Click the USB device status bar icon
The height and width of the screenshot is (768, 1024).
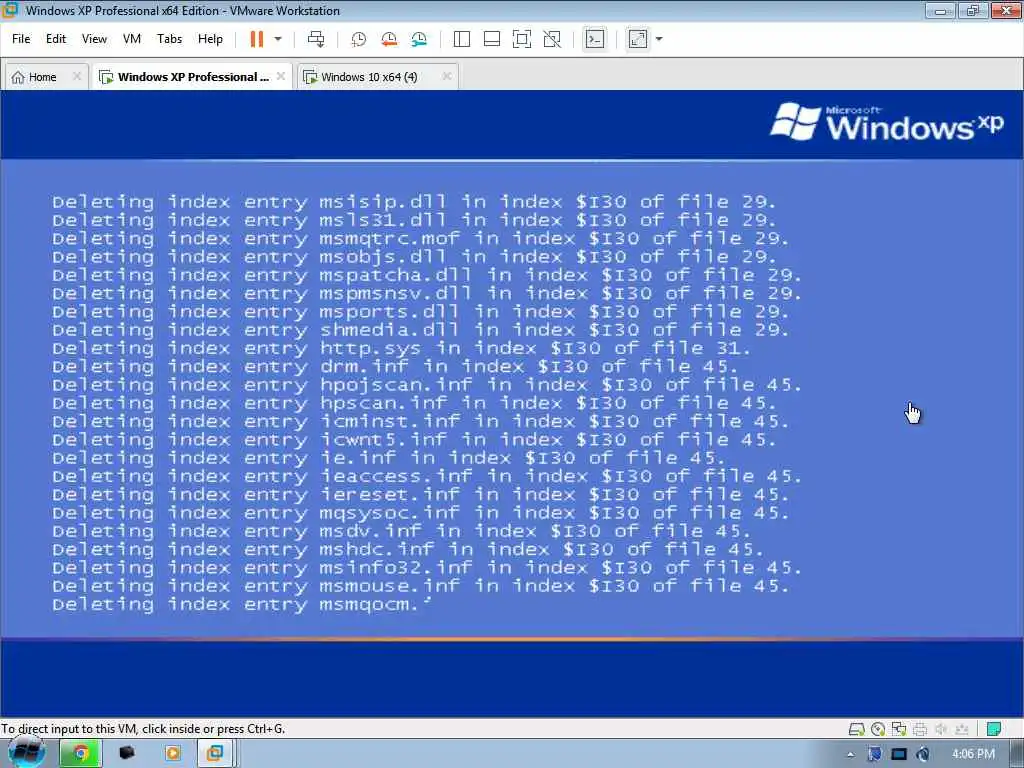tap(961, 729)
